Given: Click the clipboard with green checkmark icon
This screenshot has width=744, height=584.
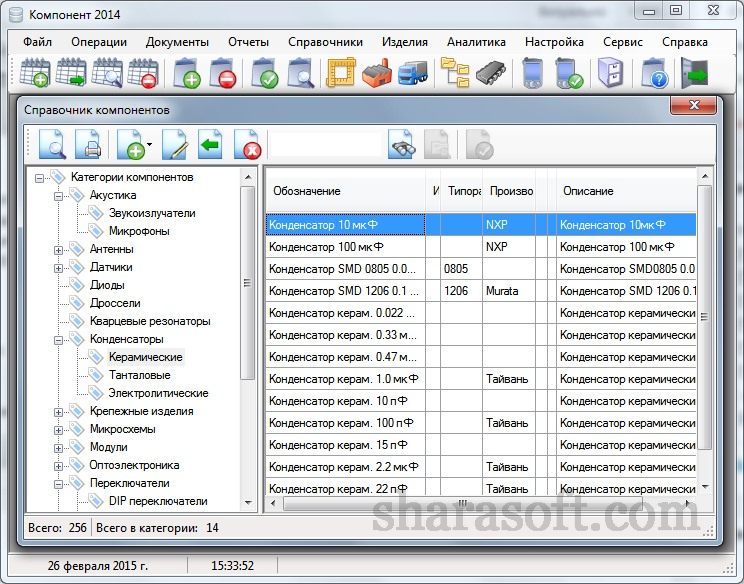Looking at the screenshot, I should point(265,73).
